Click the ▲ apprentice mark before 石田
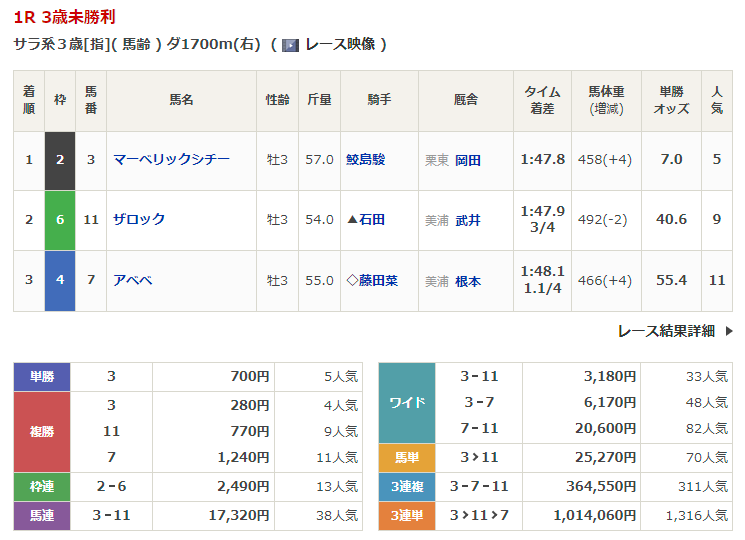This screenshot has height=540, width=745. pos(352,220)
